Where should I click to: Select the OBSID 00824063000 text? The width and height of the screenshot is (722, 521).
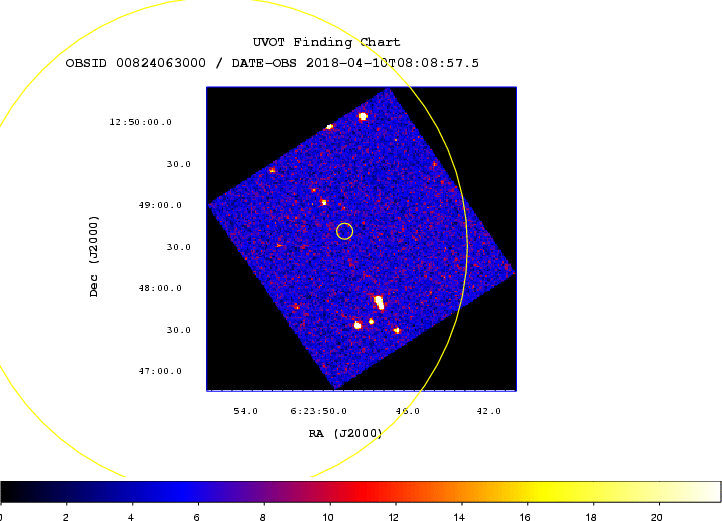pos(135,63)
